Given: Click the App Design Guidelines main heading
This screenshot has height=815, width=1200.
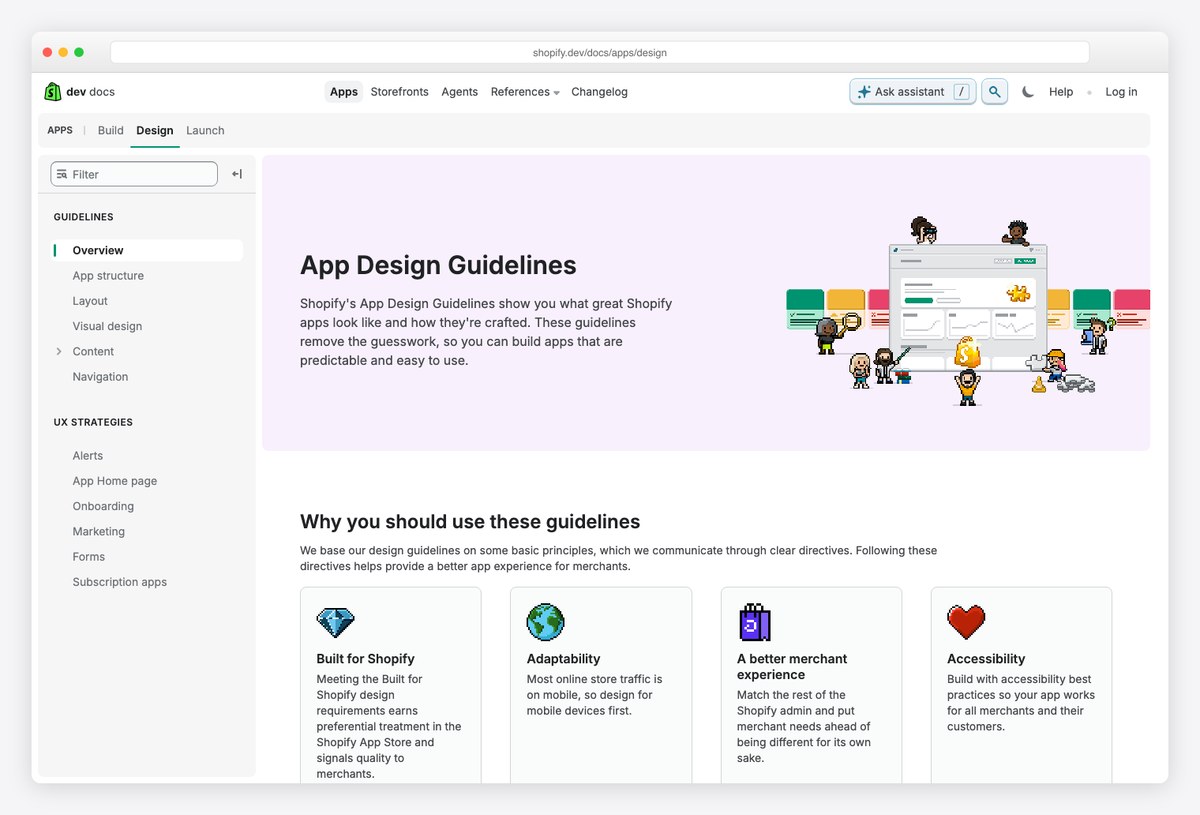Looking at the screenshot, I should (x=438, y=265).
